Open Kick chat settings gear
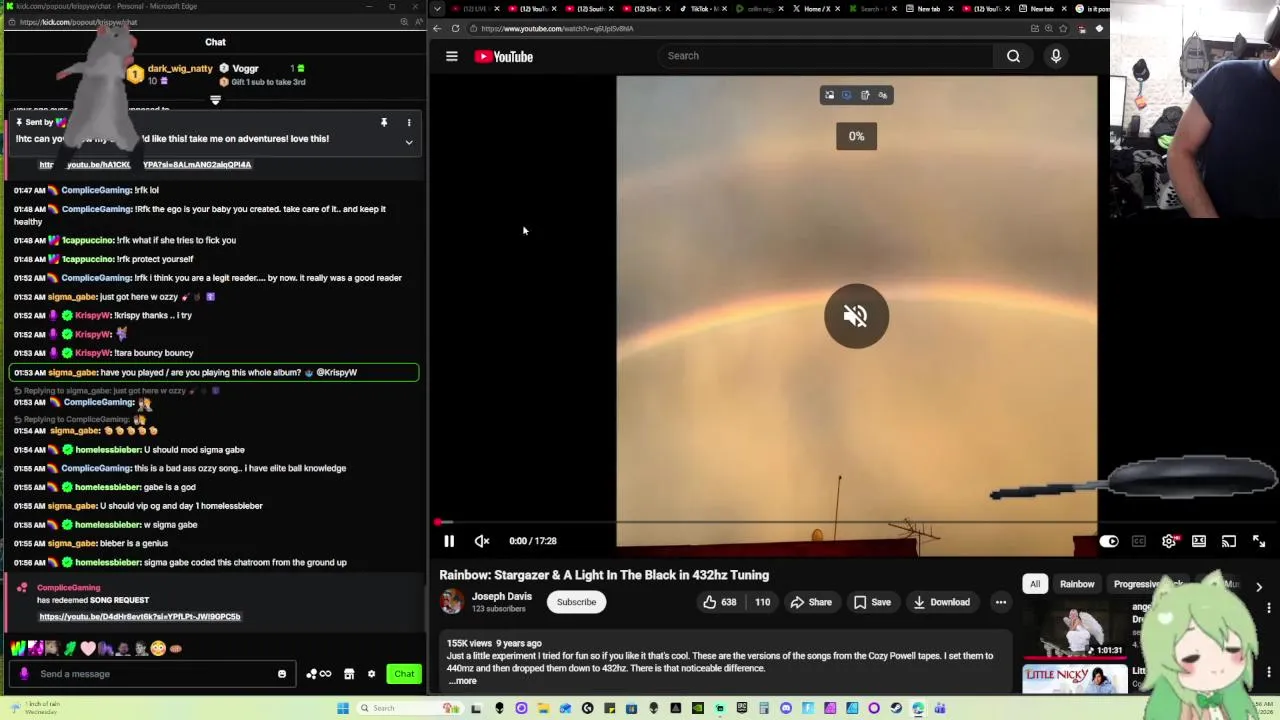 point(371,674)
